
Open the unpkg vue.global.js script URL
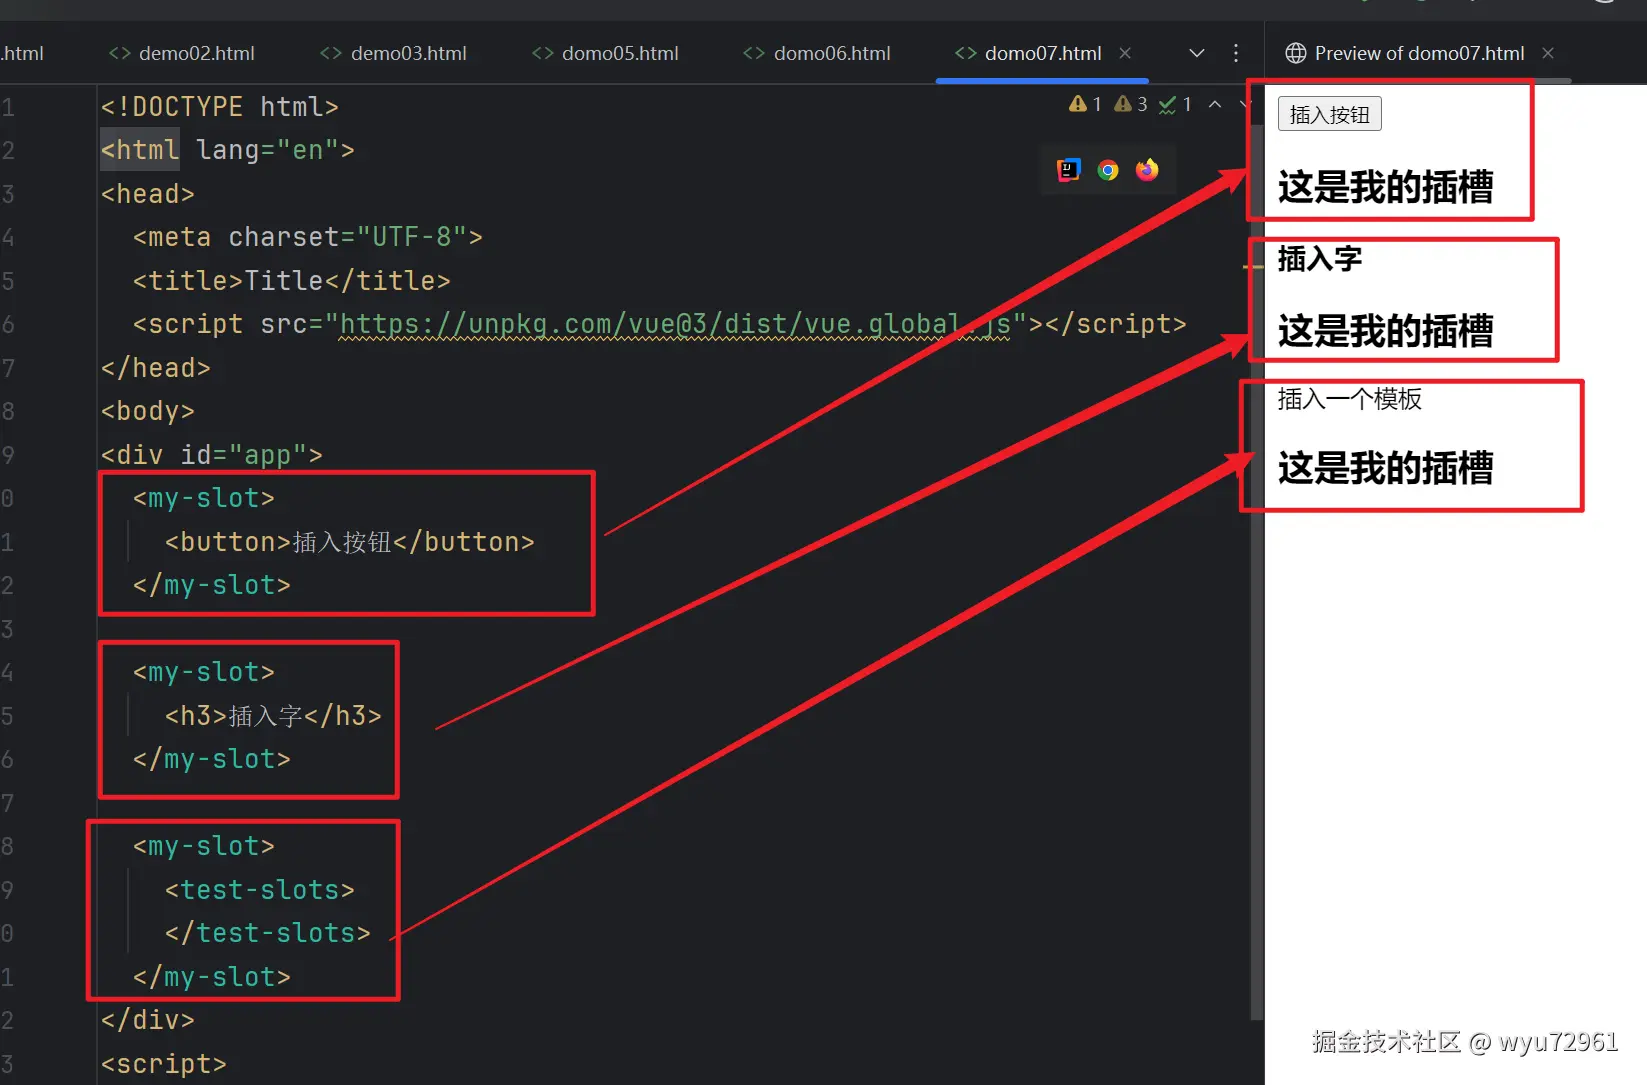(675, 324)
